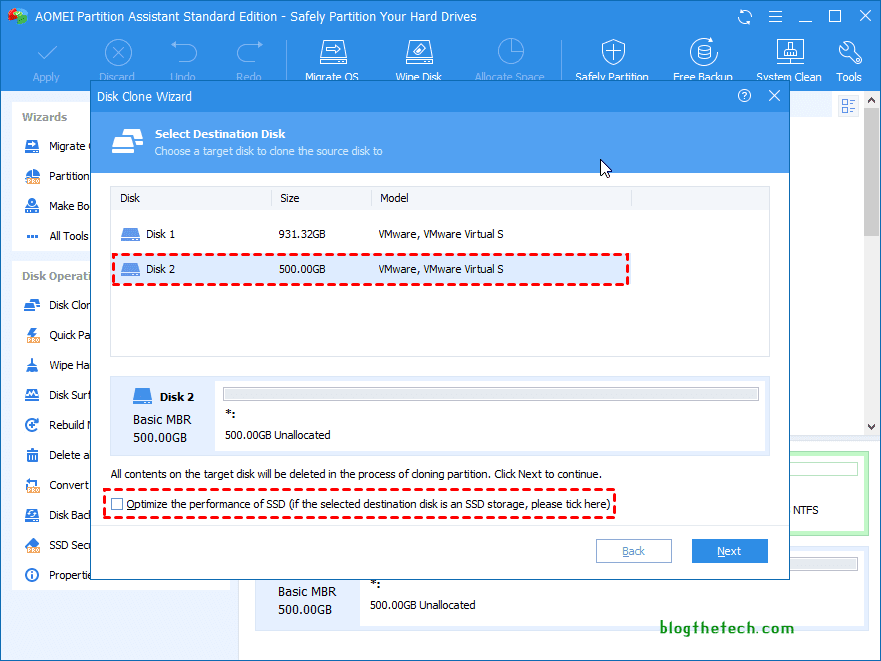The height and width of the screenshot is (661, 881).
Task: Click the Back button in wizard
Action: tap(633, 551)
